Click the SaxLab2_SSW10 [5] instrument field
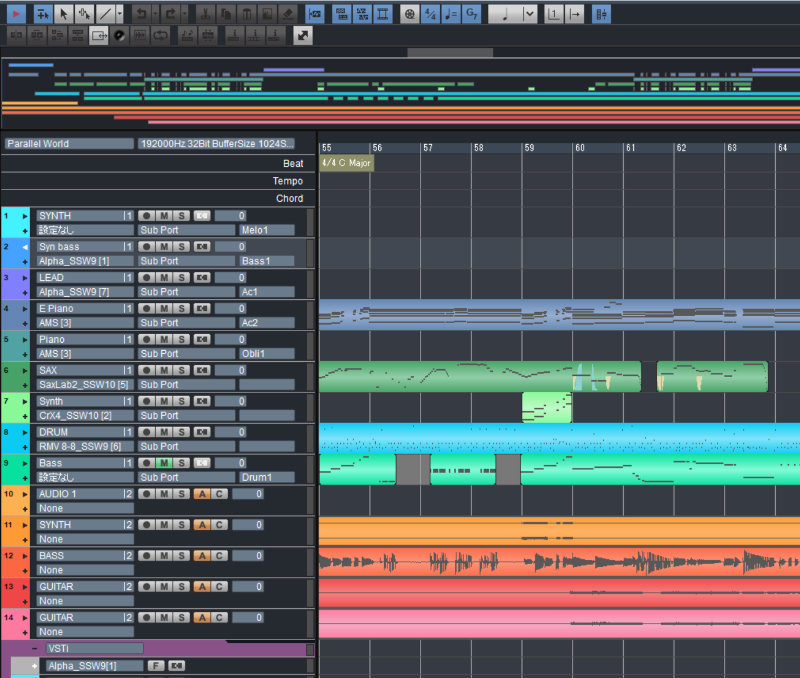This screenshot has width=800, height=678. point(85,385)
